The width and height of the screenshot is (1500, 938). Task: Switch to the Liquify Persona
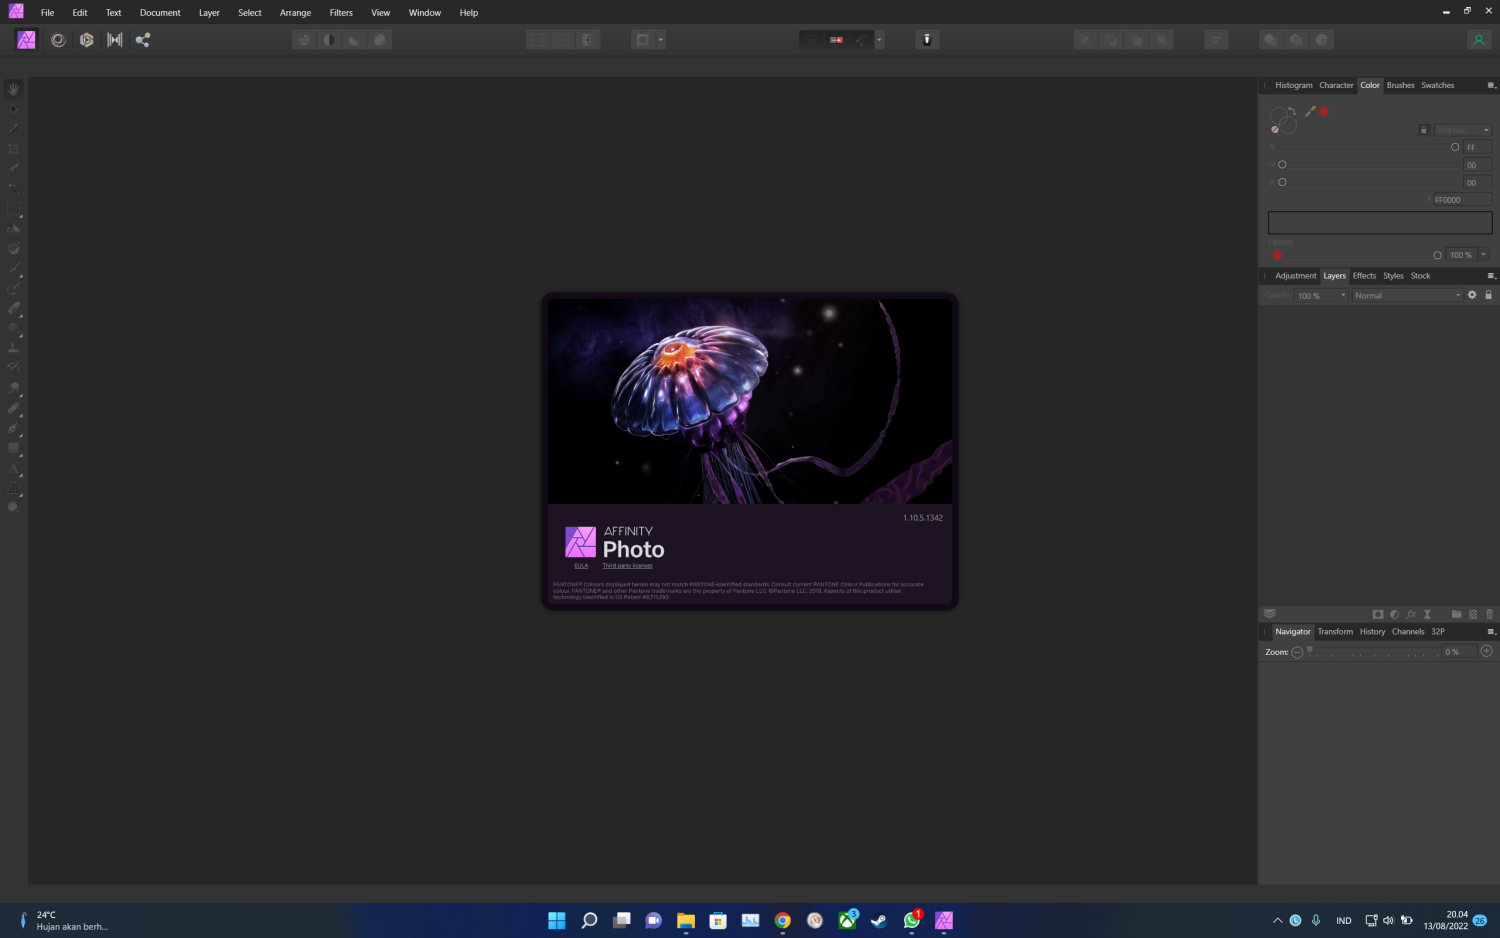[58, 40]
